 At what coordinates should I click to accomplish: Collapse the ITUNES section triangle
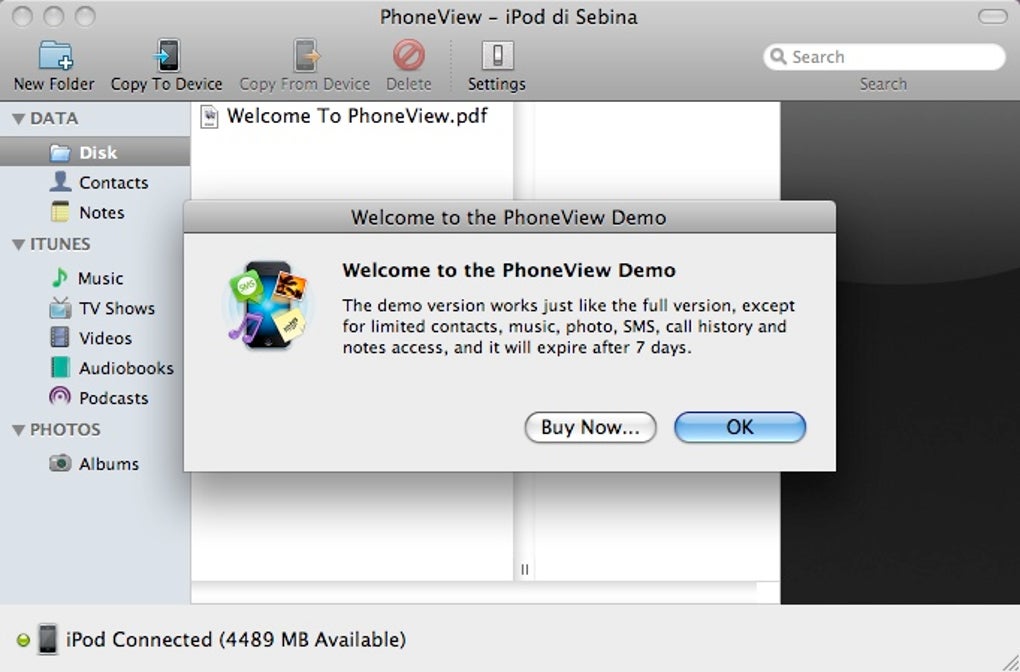(18, 245)
